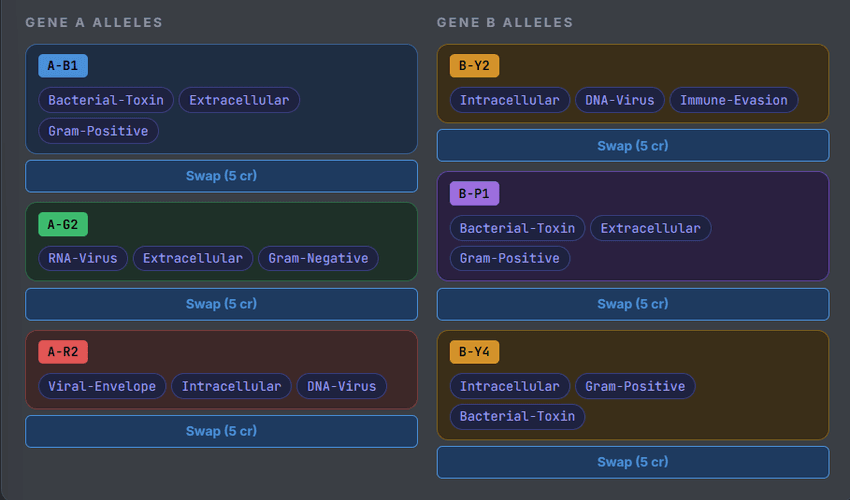Click Intracellular tag in B-Y2 card
The image size is (850, 500).
click(x=510, y=100)
